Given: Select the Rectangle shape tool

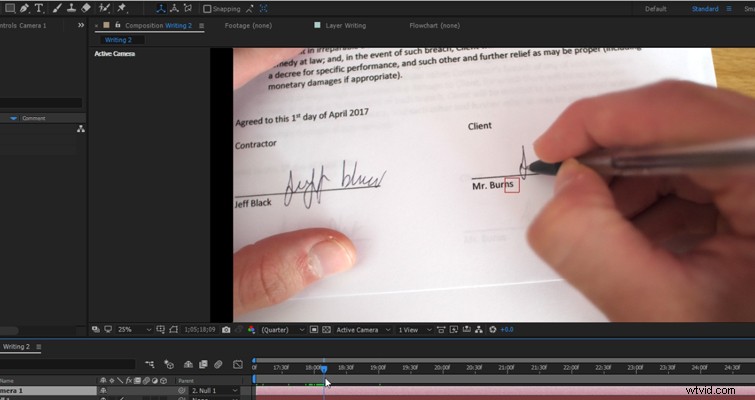Looking at the screenshot, I should [x=10, y=8].
